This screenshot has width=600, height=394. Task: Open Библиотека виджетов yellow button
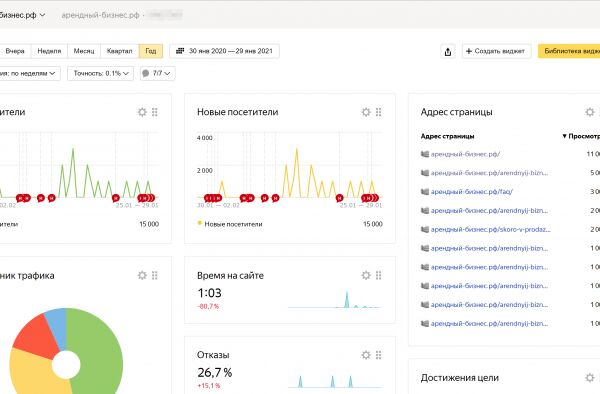[x=569, y=51]
